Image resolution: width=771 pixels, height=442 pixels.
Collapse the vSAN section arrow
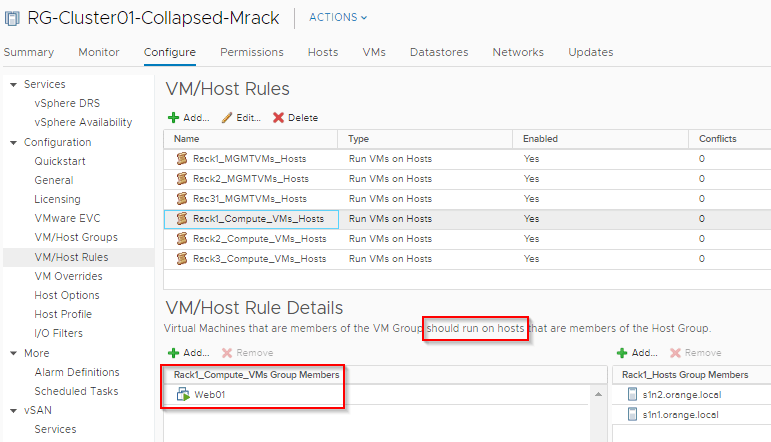(x=13, y=411)
